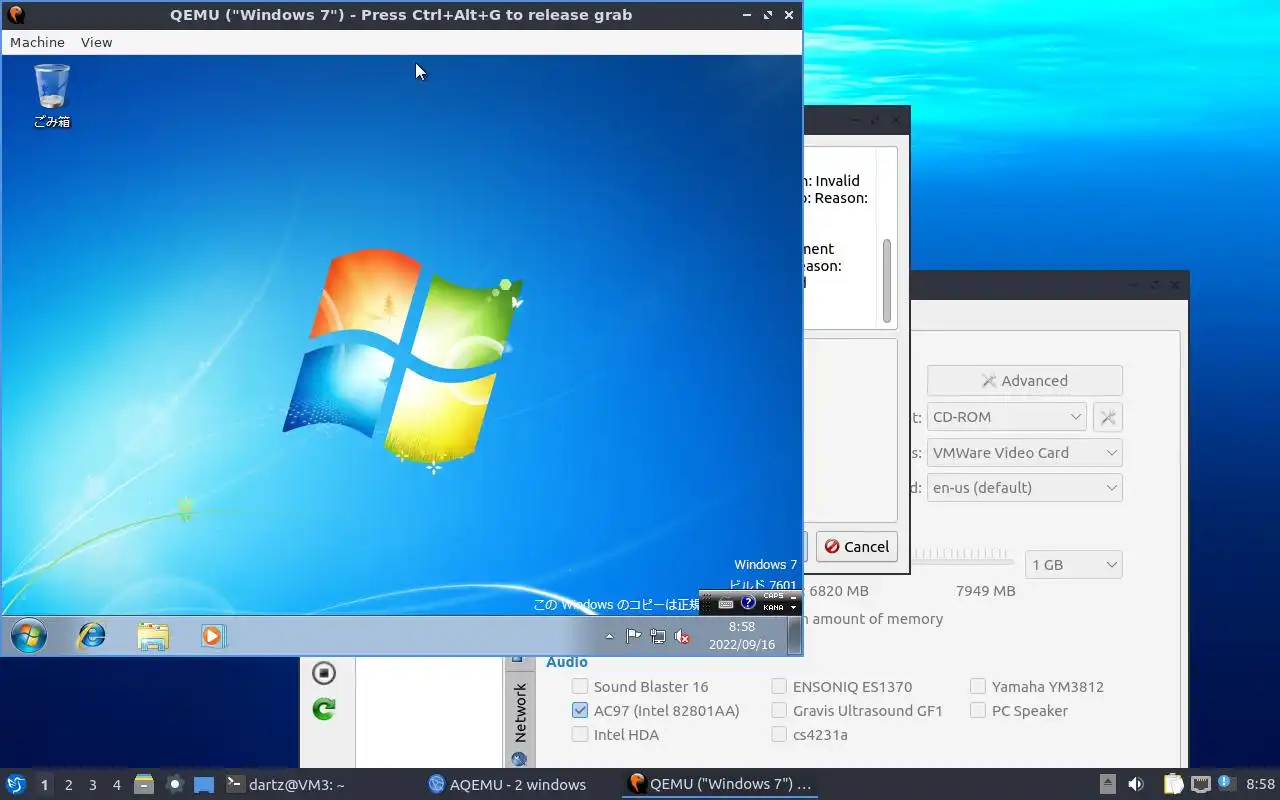Click the host network monitor tray icon
Screen dimensions: 1280x800
(1200, 785)
